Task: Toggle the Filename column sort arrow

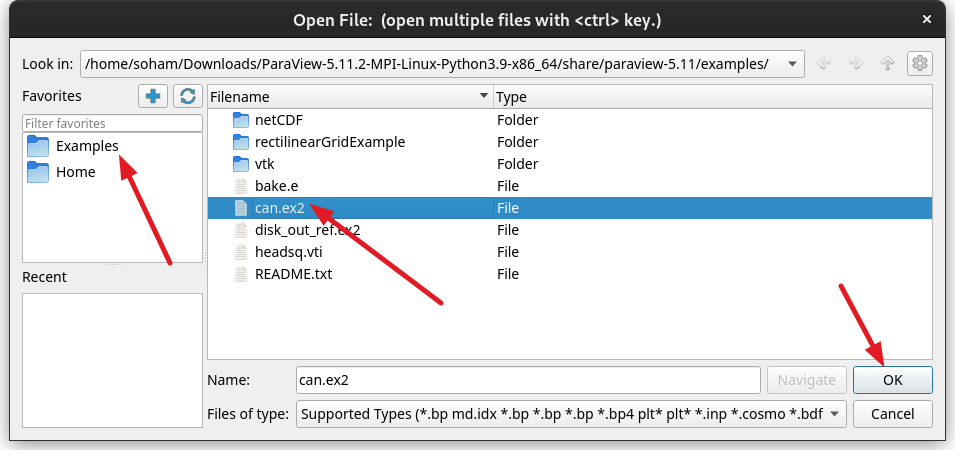Action: pos(484,96)
